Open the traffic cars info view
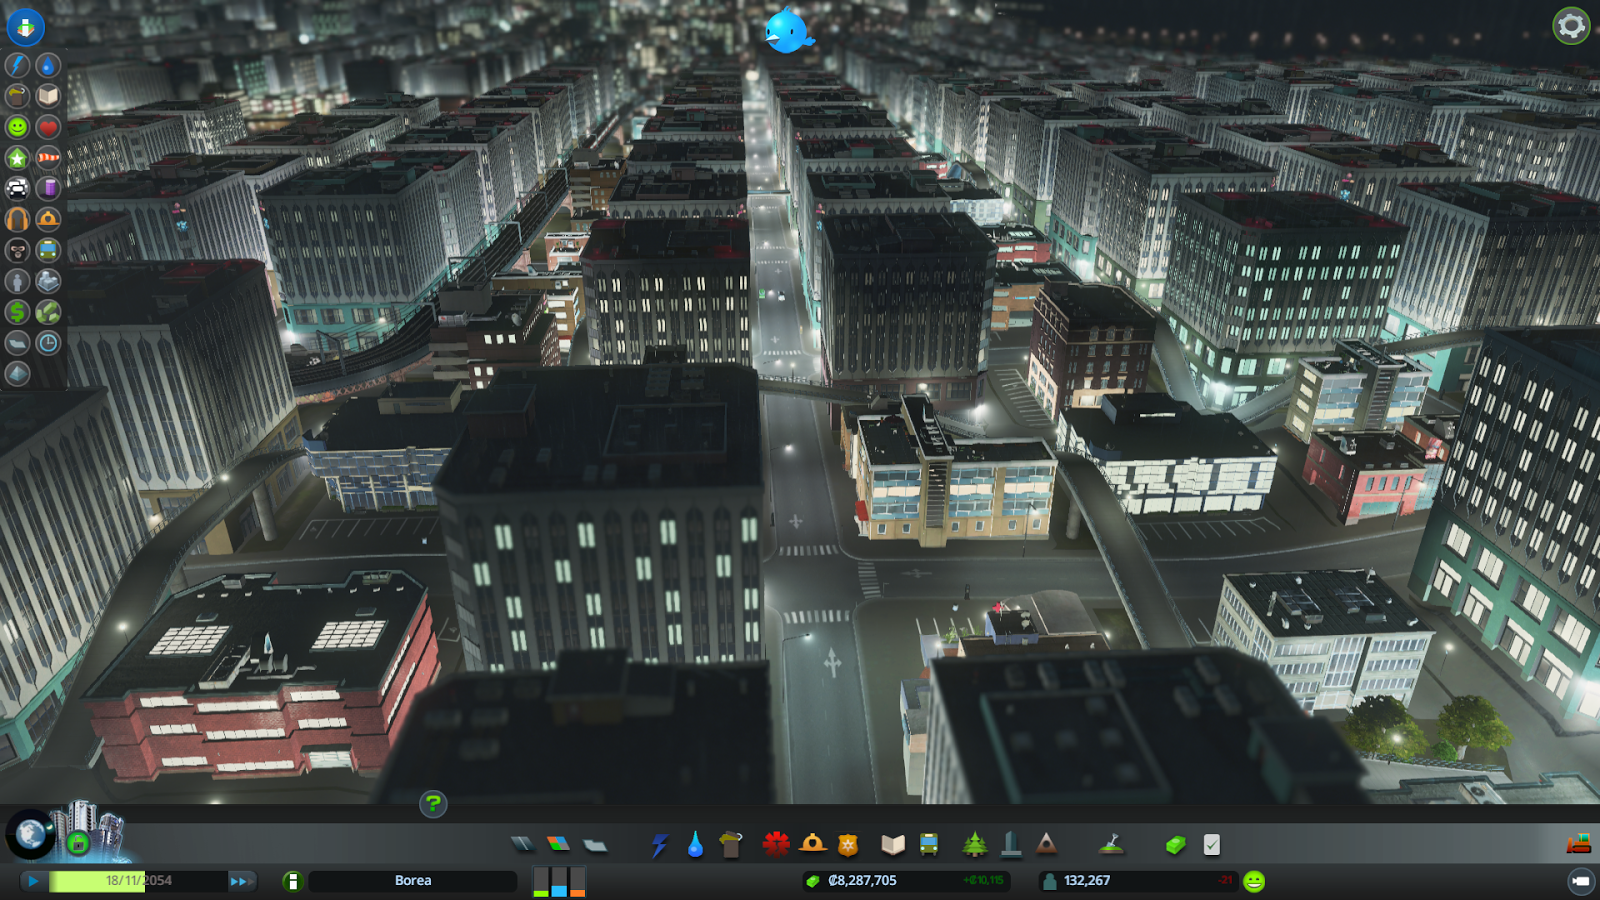This screenshot has width=1600, height=900. pos(17,188)
